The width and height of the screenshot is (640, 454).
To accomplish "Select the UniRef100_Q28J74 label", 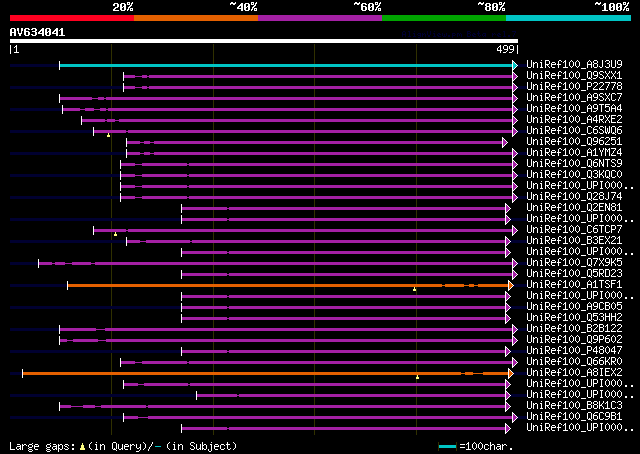I will coord(574,197).
